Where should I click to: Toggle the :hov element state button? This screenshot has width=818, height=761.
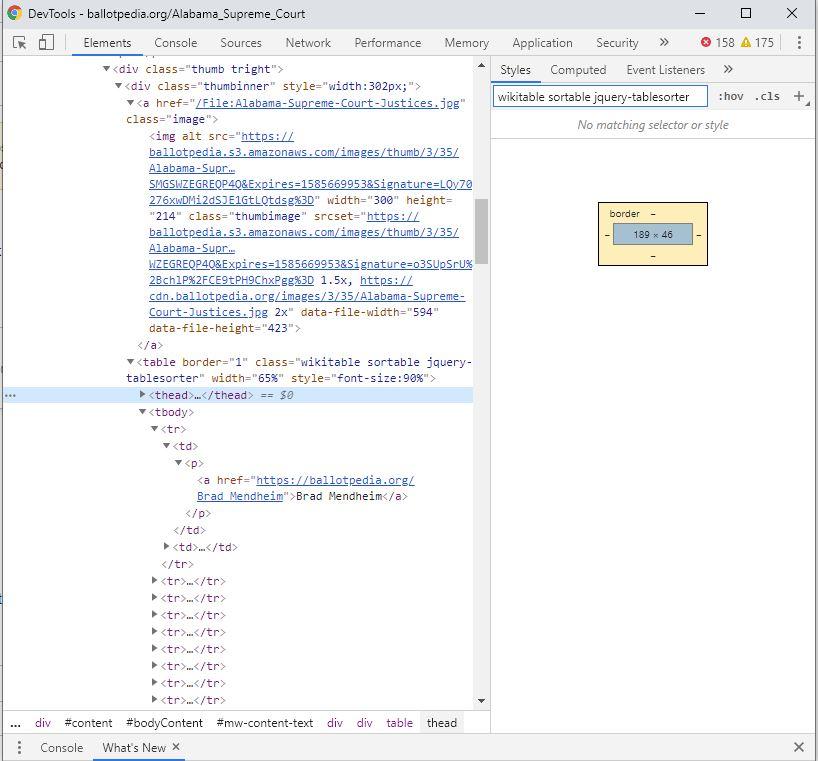pyautogui.click(x=731, y=97)
